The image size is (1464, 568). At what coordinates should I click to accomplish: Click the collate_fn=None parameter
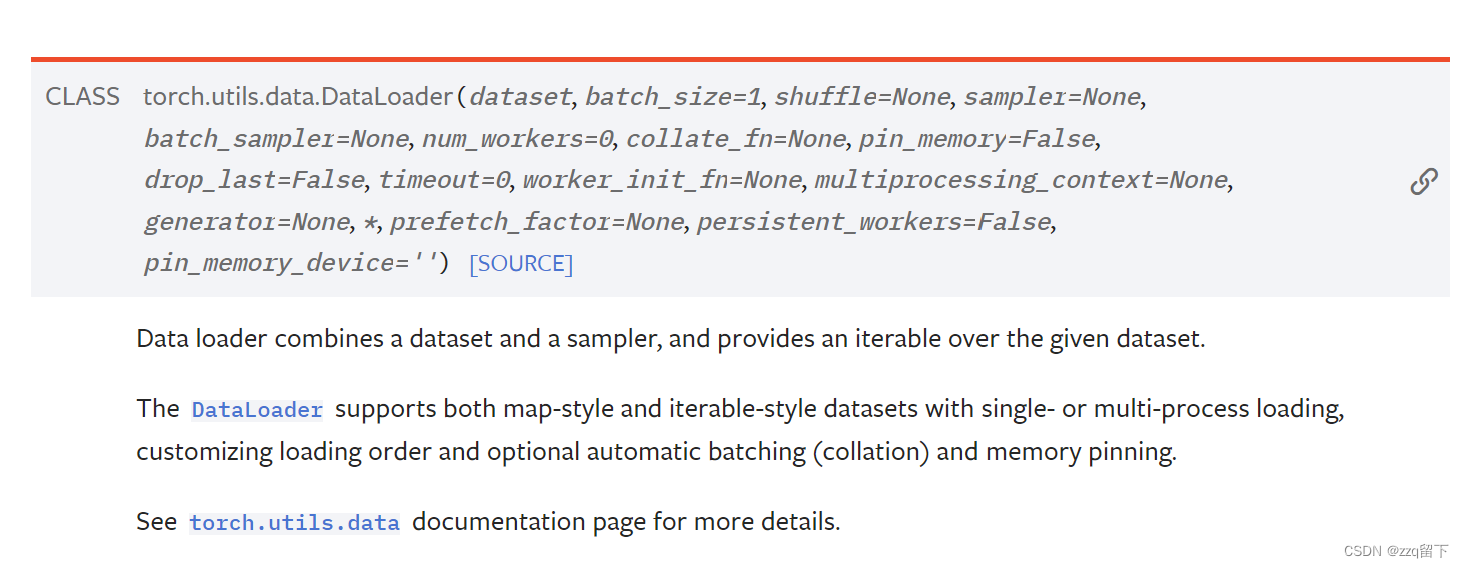pyautogui.click(x=736, y=139)
